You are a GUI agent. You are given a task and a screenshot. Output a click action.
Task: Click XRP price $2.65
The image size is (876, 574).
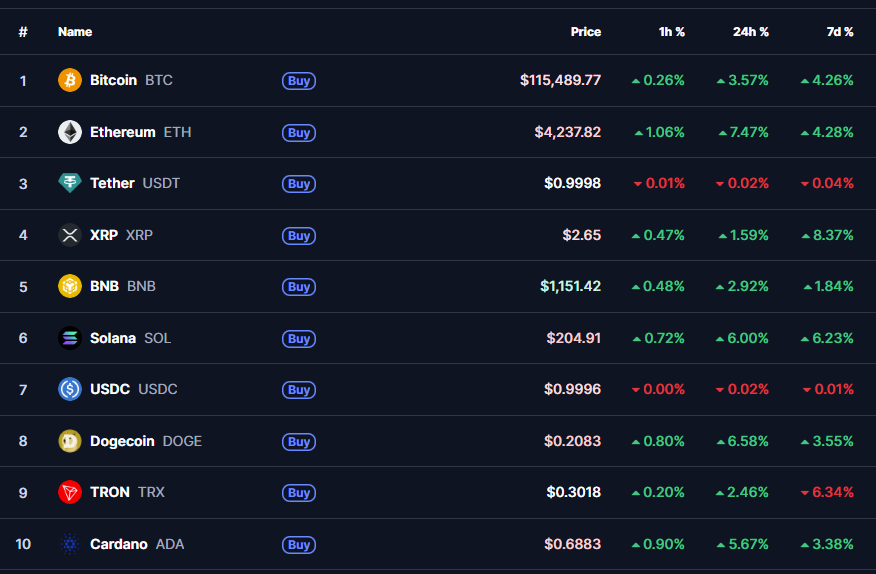pyautogui.click(x=582, y=235)
